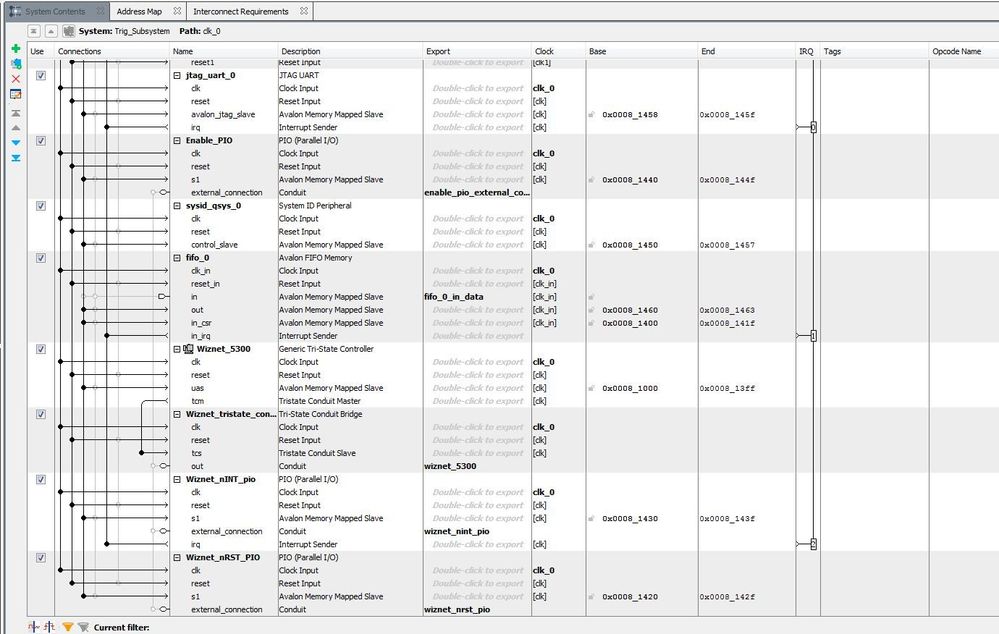Click the move-up-one-level icon beside System label
The width and height of the screenshot is (999, 634).
click(51, 31)
